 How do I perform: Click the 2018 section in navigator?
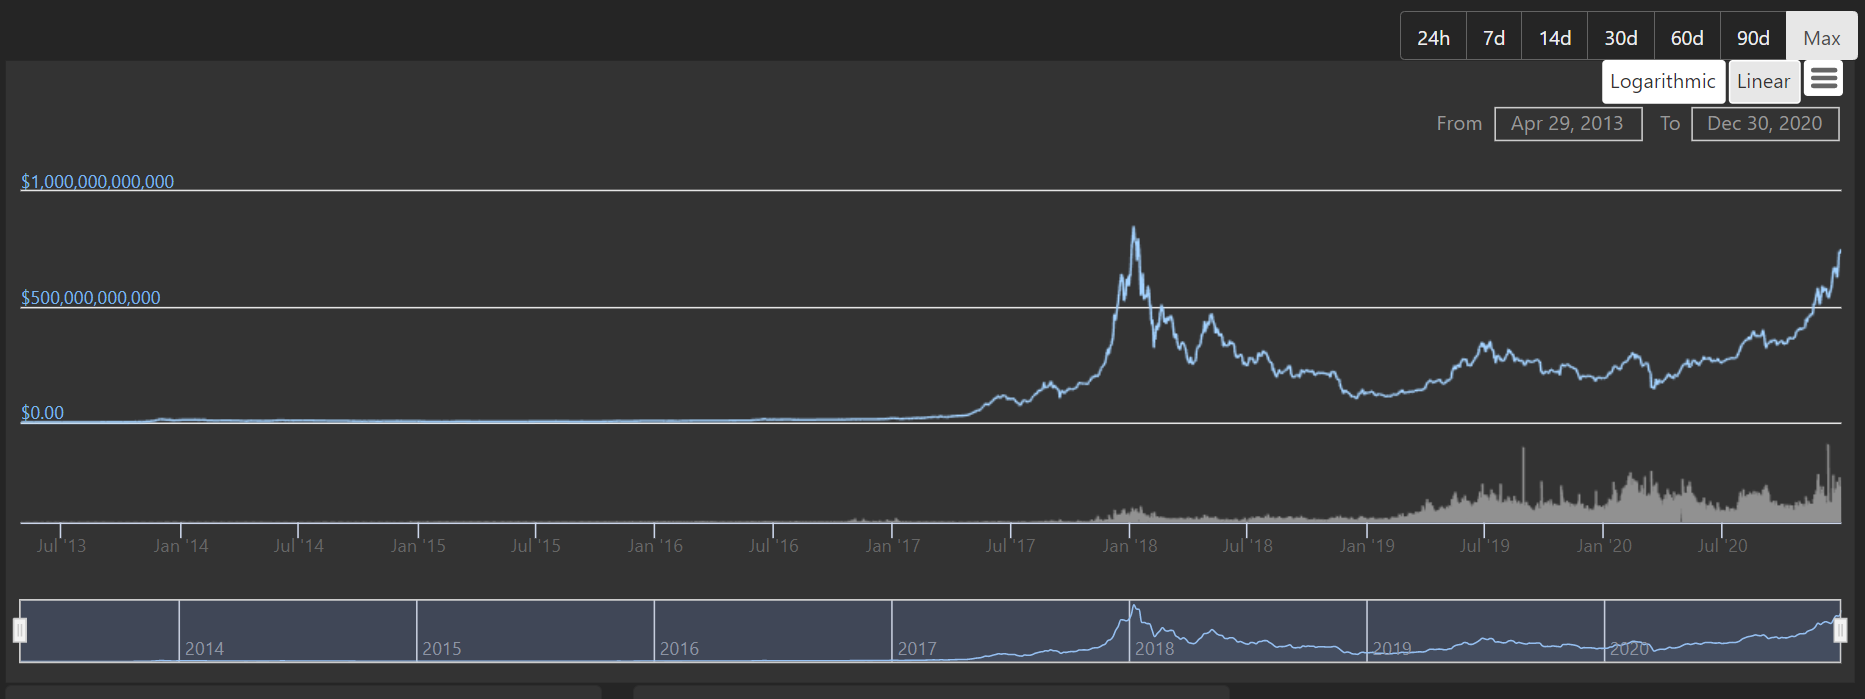coord(1247,632)
